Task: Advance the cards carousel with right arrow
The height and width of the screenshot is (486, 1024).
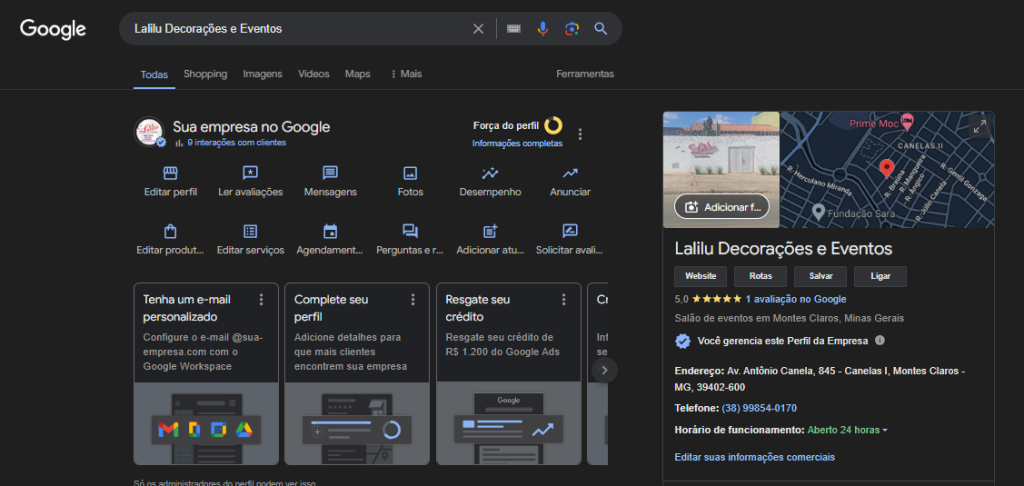Action: [605, 370]
